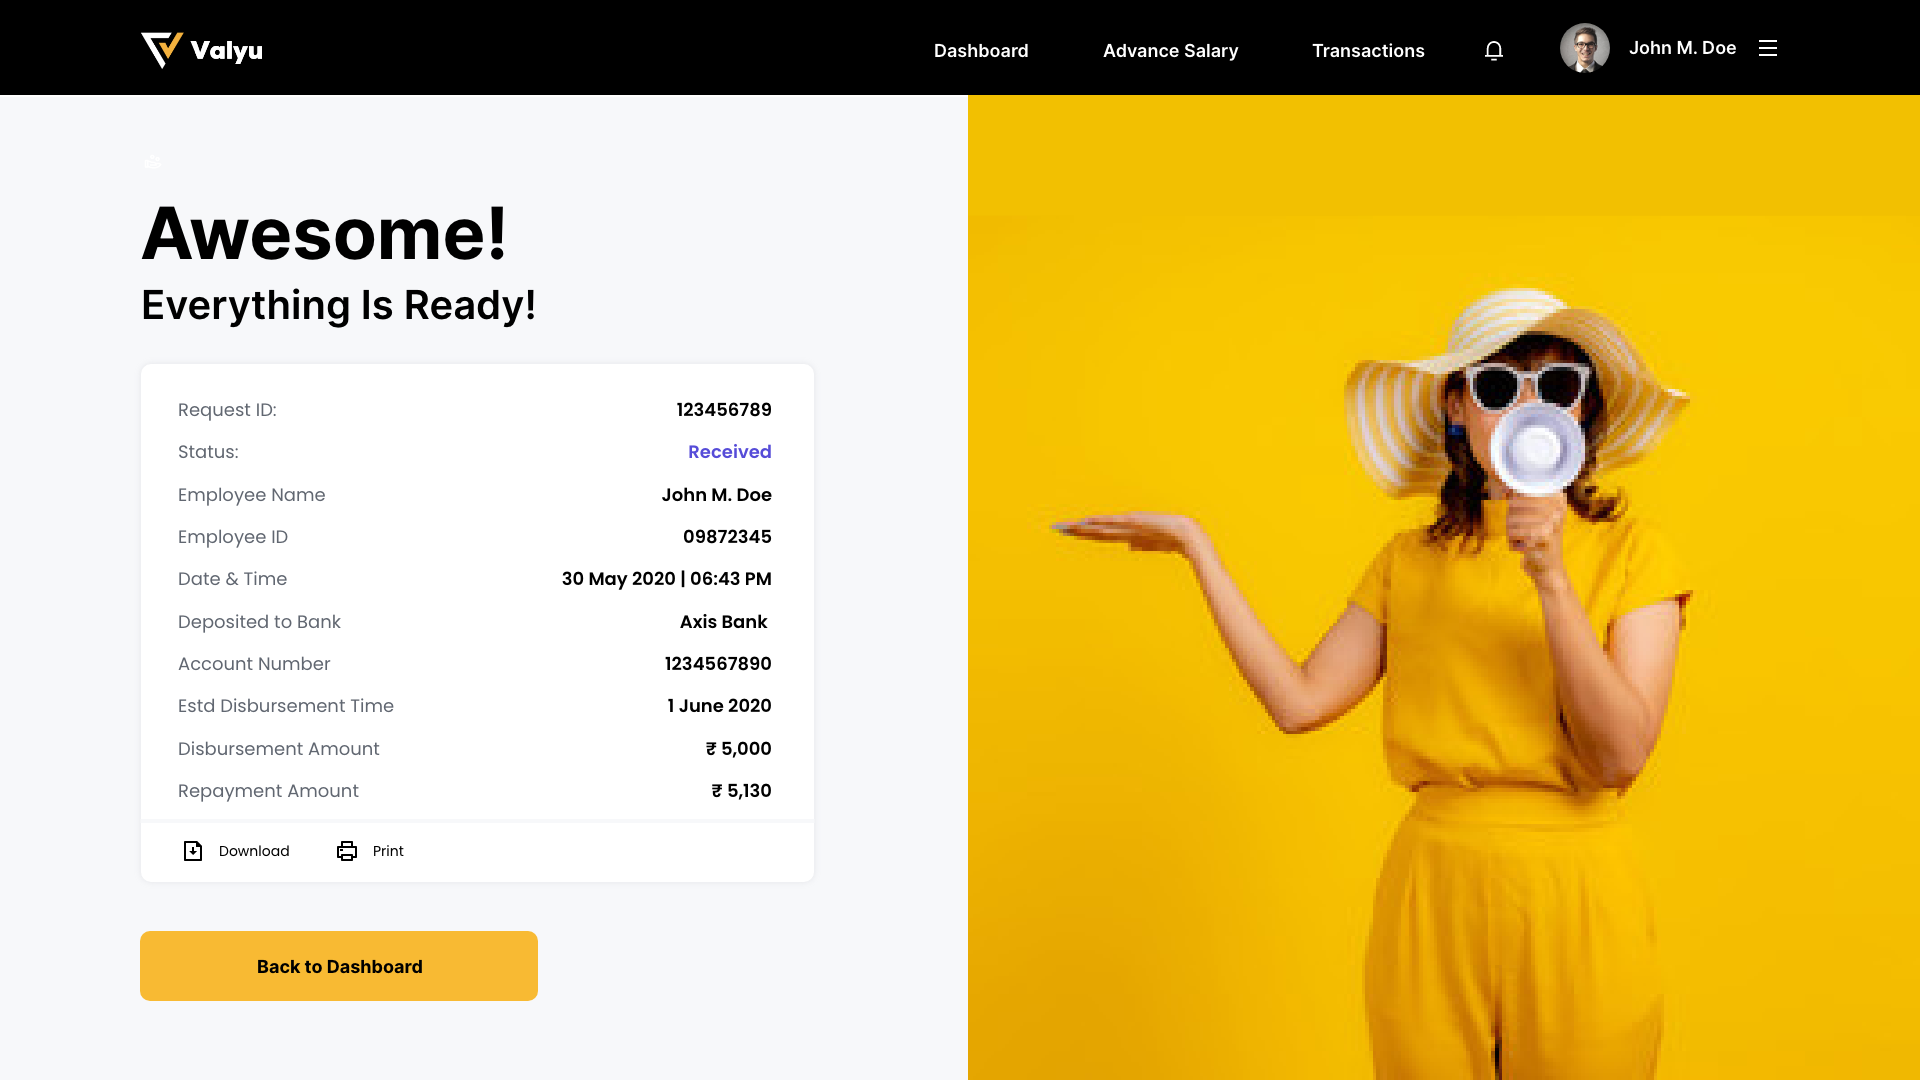Click the Repayment Amount value ₹ 5,130
Screen dimensions: 1920x1080
point(741,791)
